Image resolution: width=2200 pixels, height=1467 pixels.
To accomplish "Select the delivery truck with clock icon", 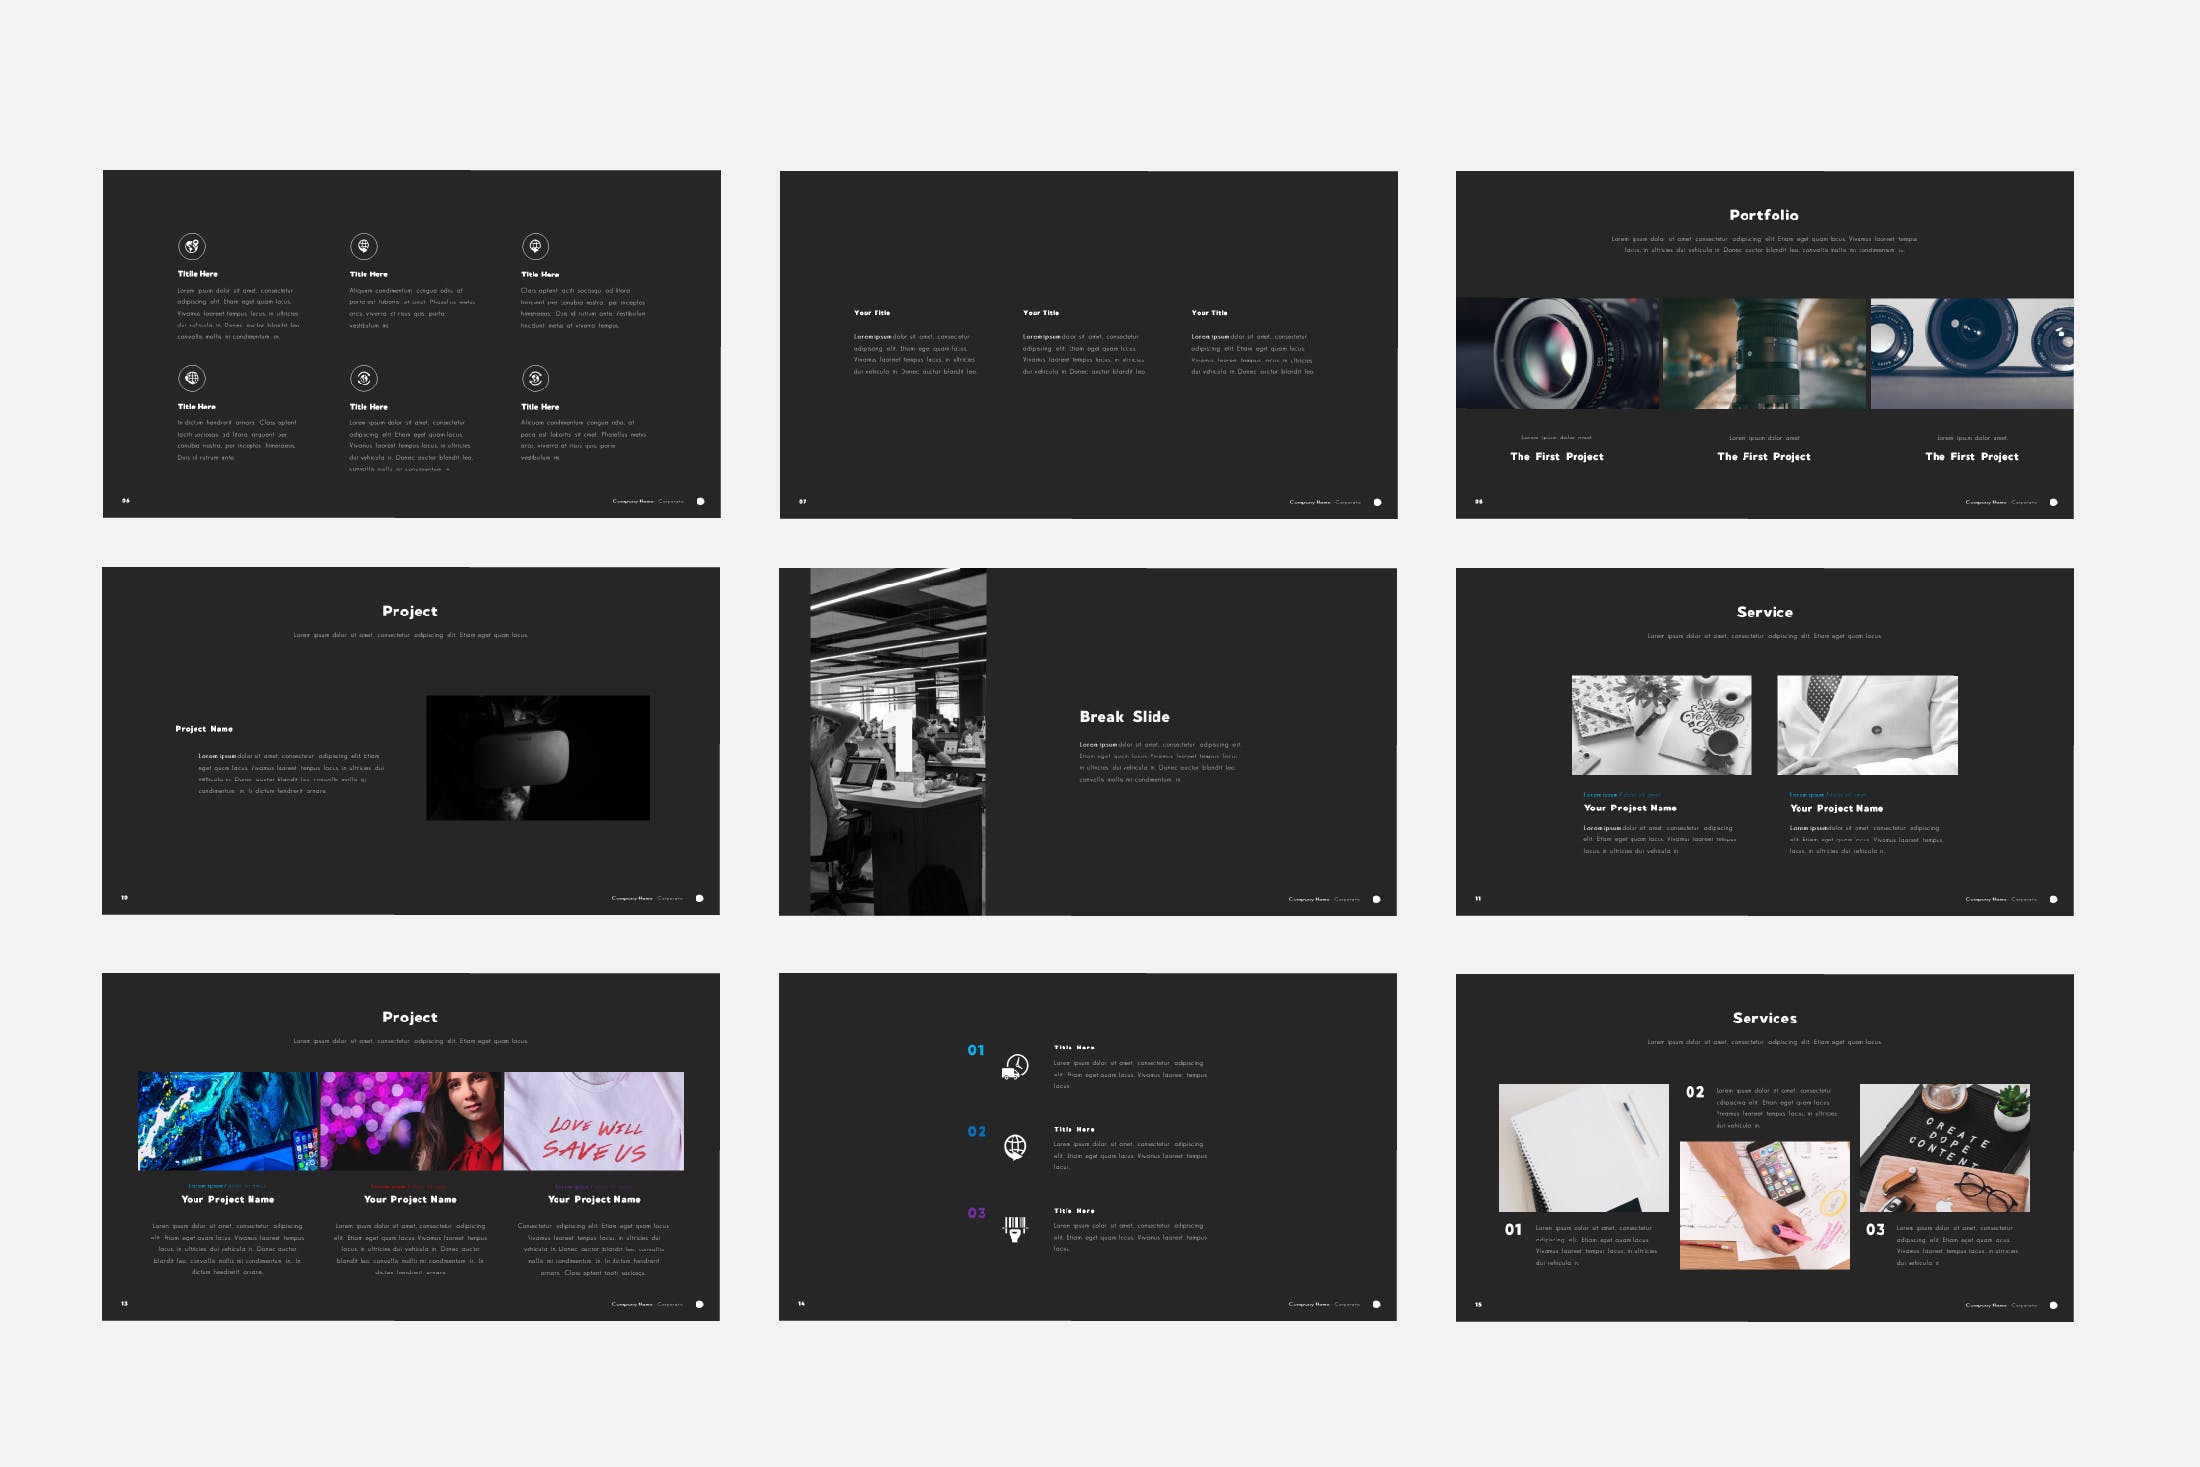I will 1015,1067.
